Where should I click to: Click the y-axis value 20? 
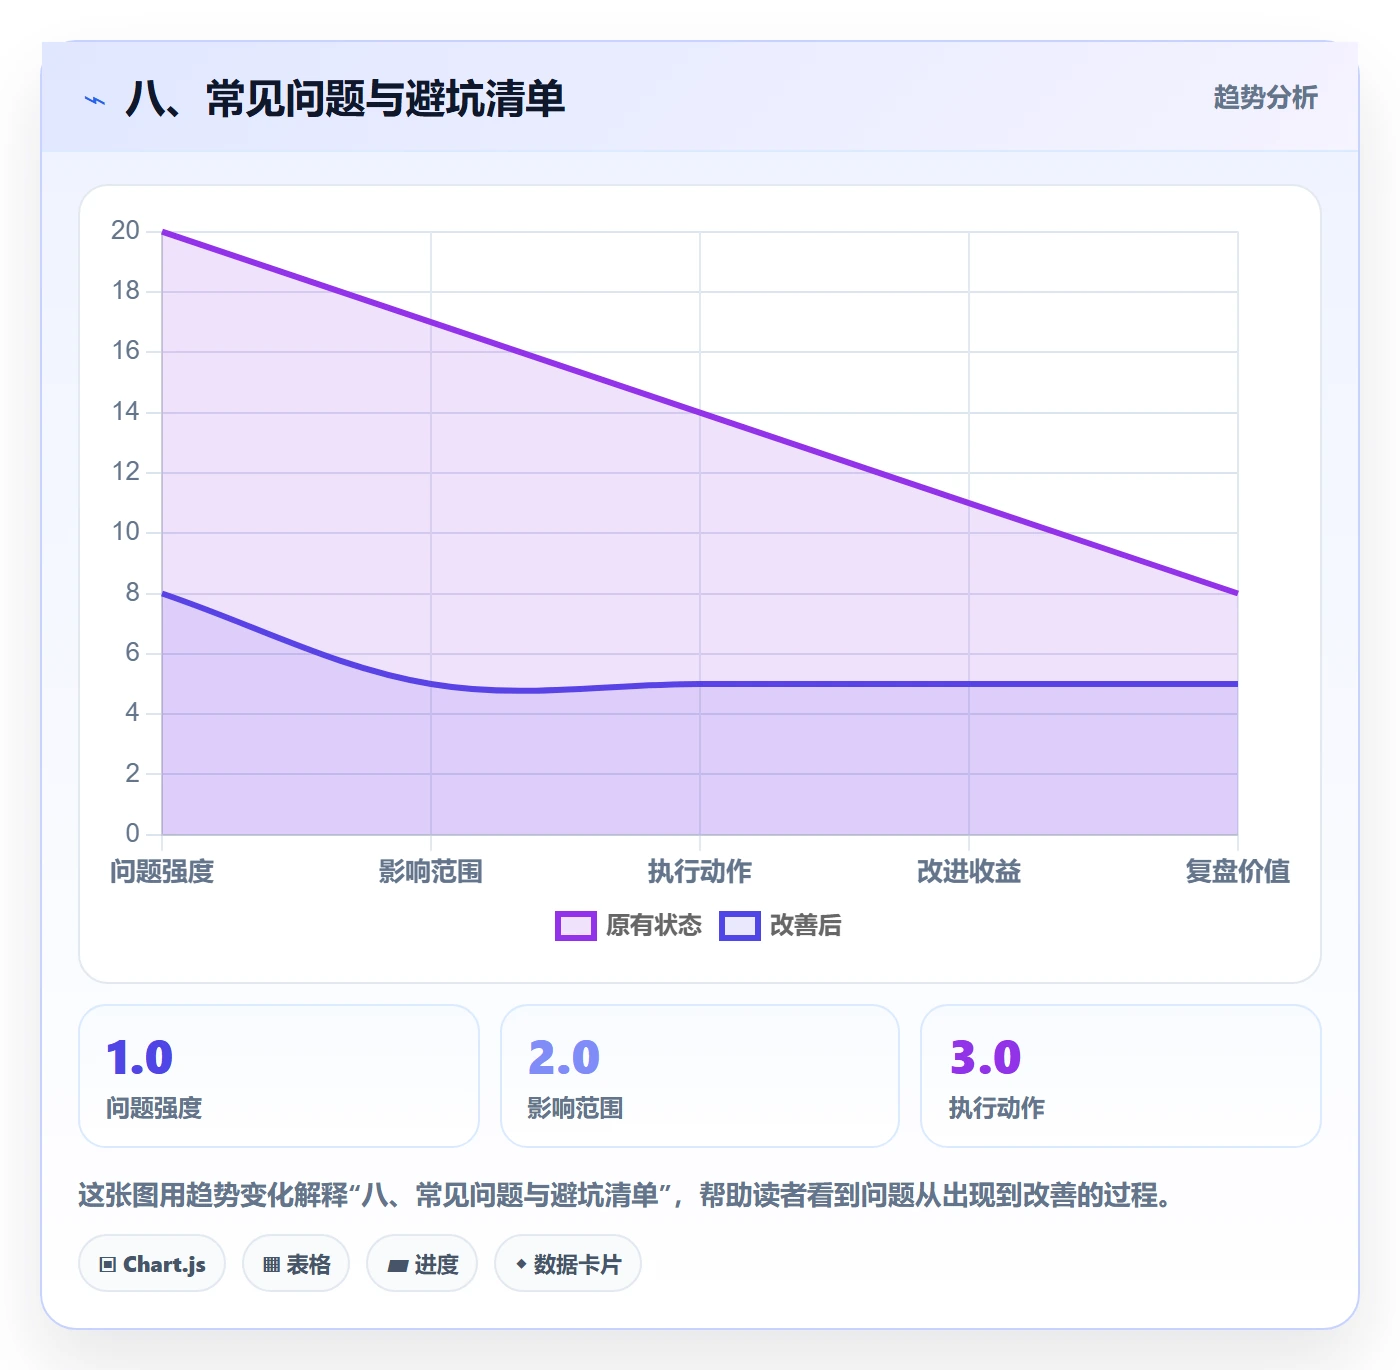[x=125, y=231]
